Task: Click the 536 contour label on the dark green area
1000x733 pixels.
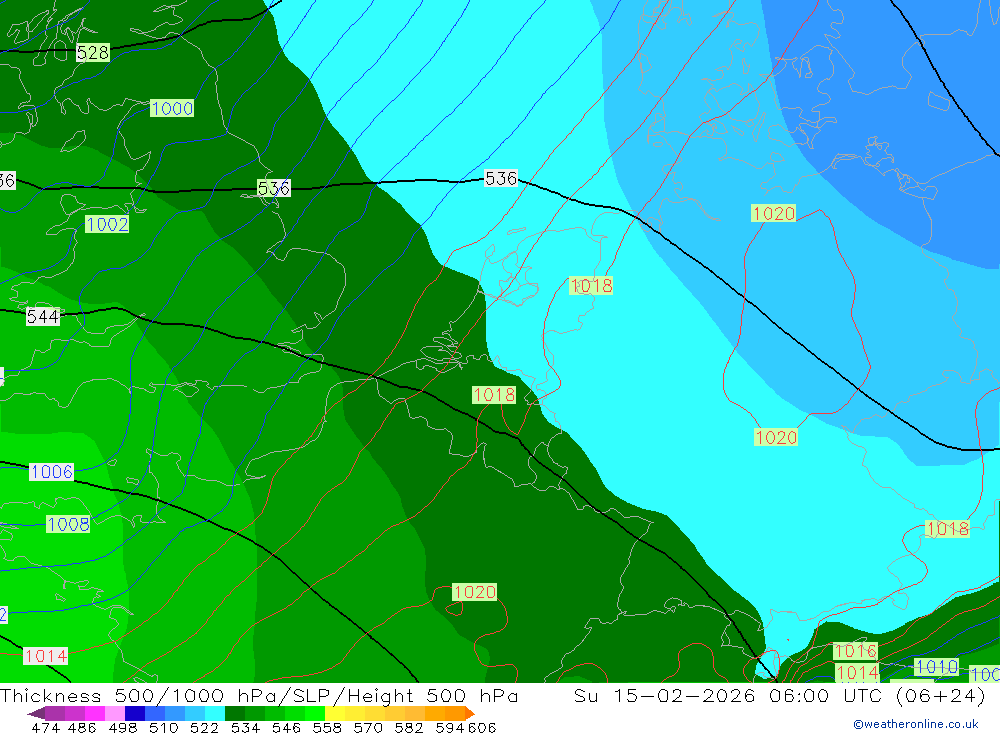Action: (274, 188)
